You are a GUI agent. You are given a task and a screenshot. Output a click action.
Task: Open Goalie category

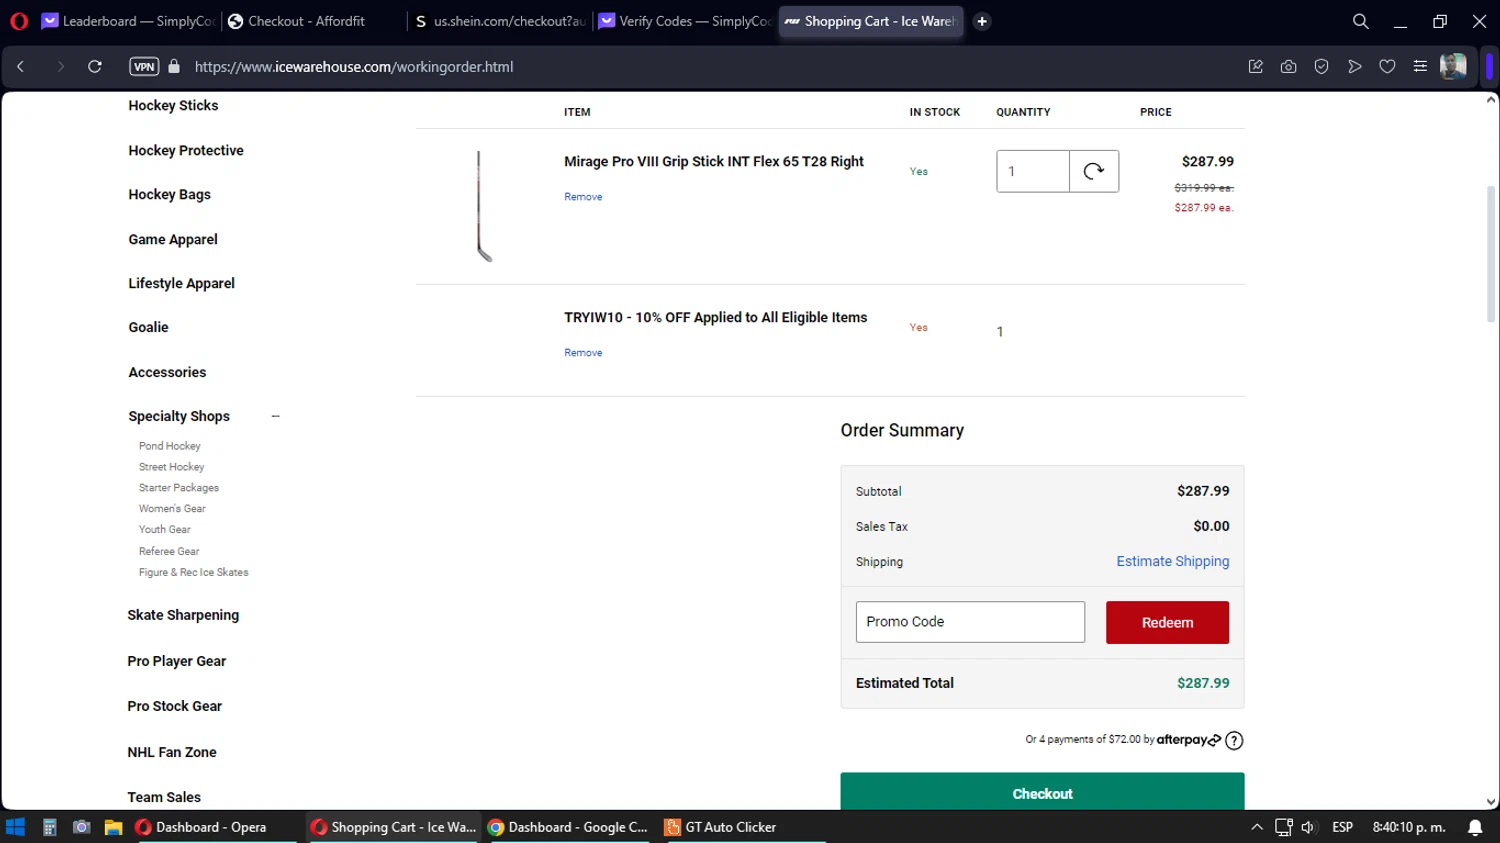(148, 328)
